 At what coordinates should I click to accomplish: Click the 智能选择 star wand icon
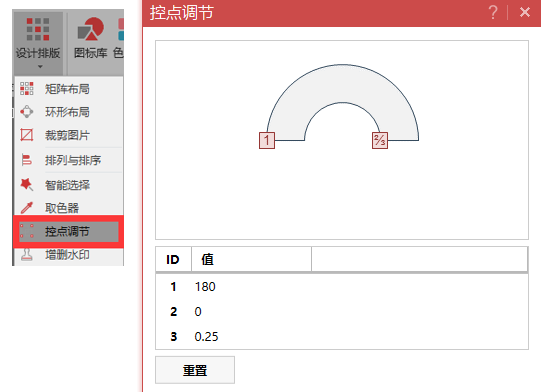click(x=27, y=185)
